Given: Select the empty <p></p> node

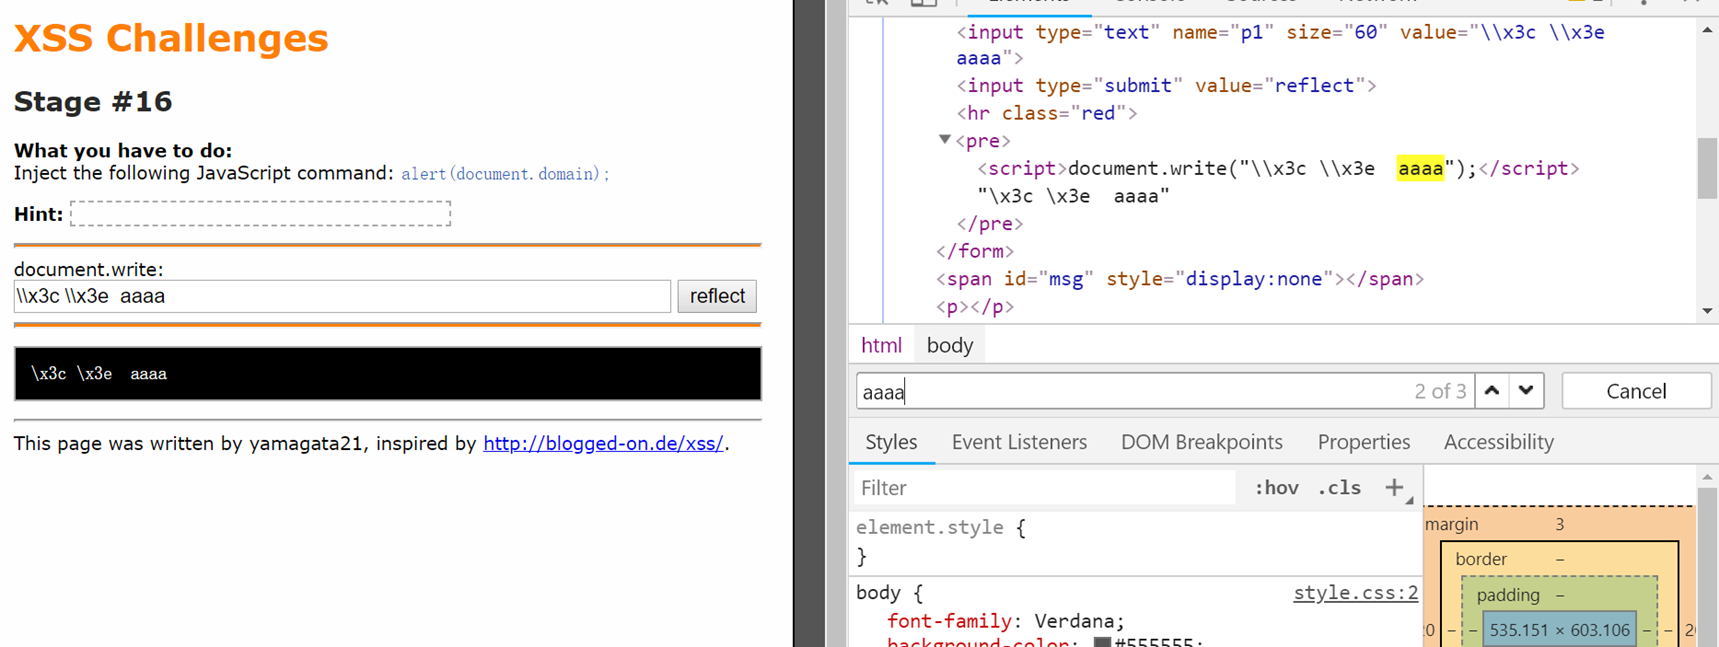Looking at the screenshot, I should coord(975,306).
